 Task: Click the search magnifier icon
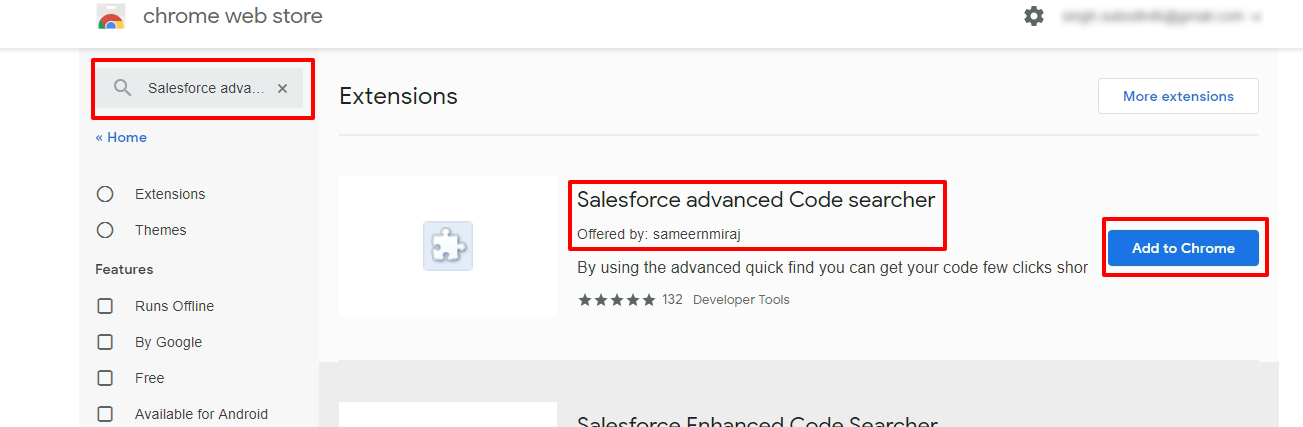123,88
